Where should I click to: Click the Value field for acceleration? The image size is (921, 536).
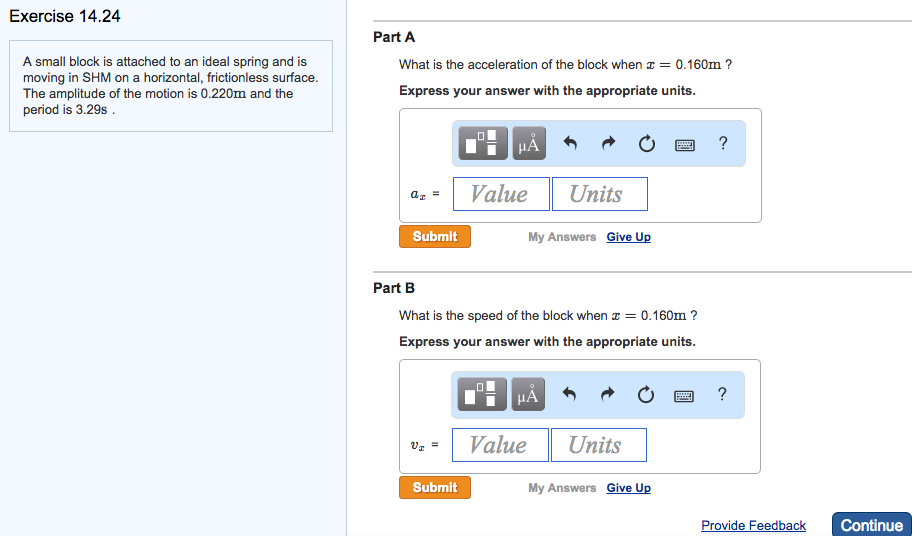(501, 194)
